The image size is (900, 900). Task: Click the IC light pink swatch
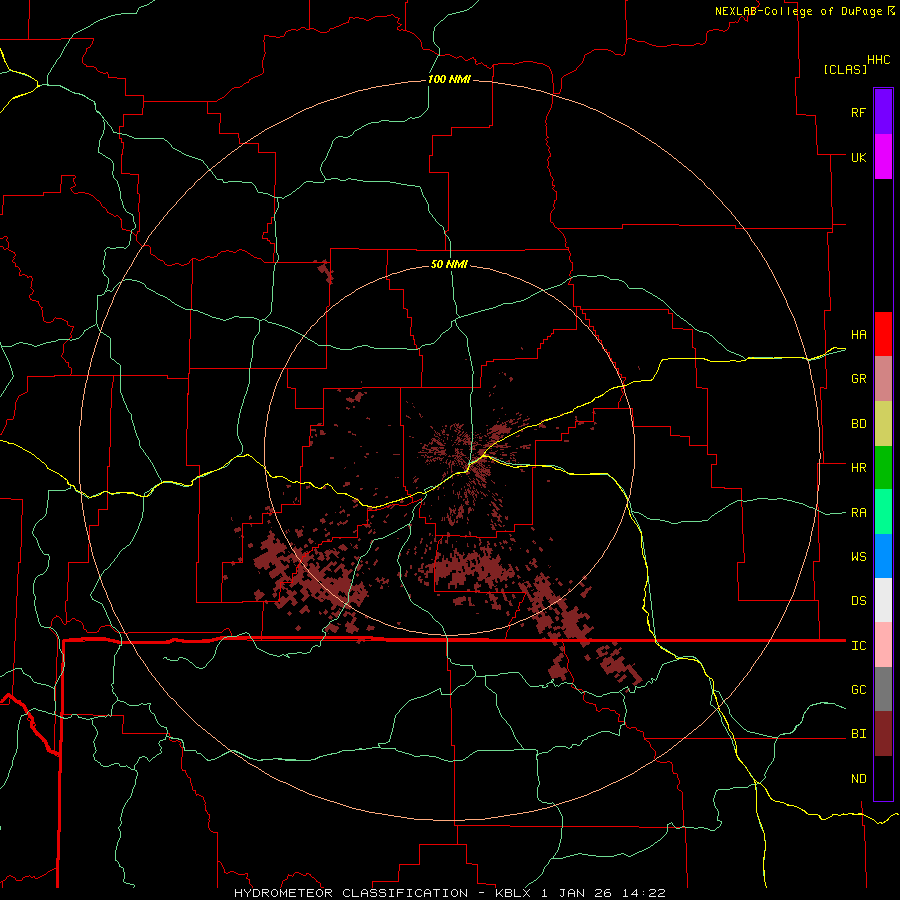point(883,645)
